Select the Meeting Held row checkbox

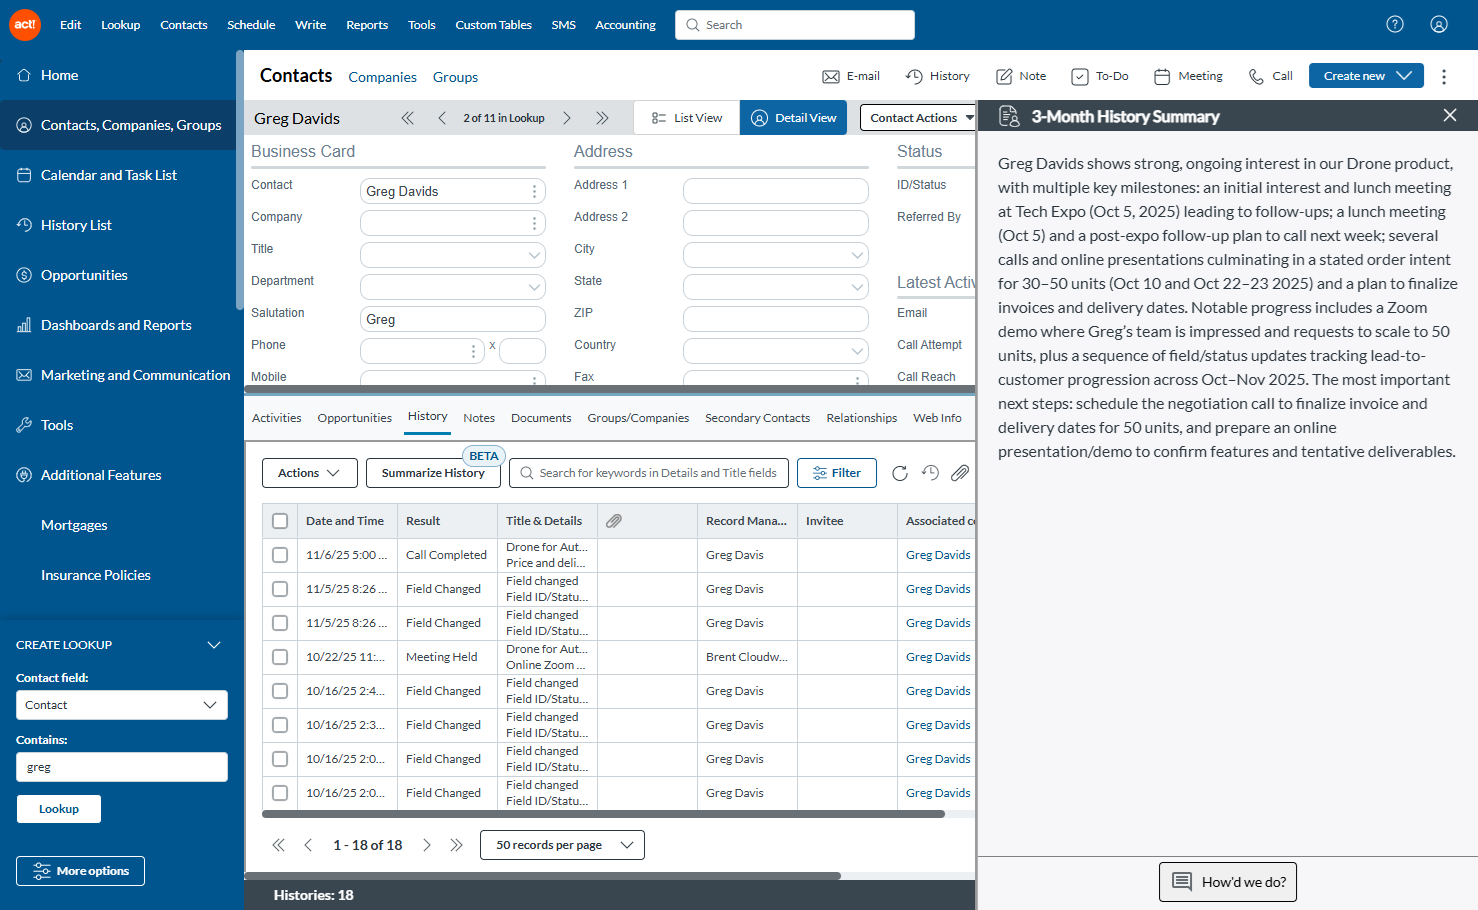[x=280, y=657]
